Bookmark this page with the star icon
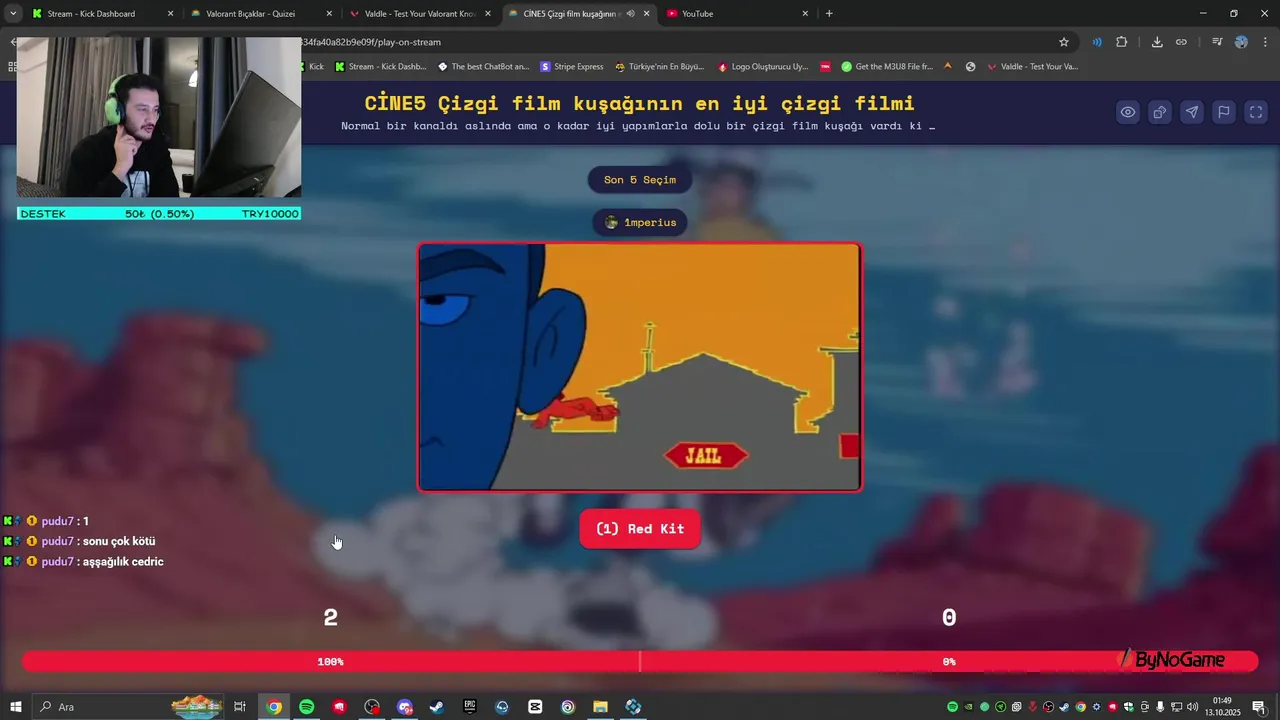 [x=1064, y=42]
